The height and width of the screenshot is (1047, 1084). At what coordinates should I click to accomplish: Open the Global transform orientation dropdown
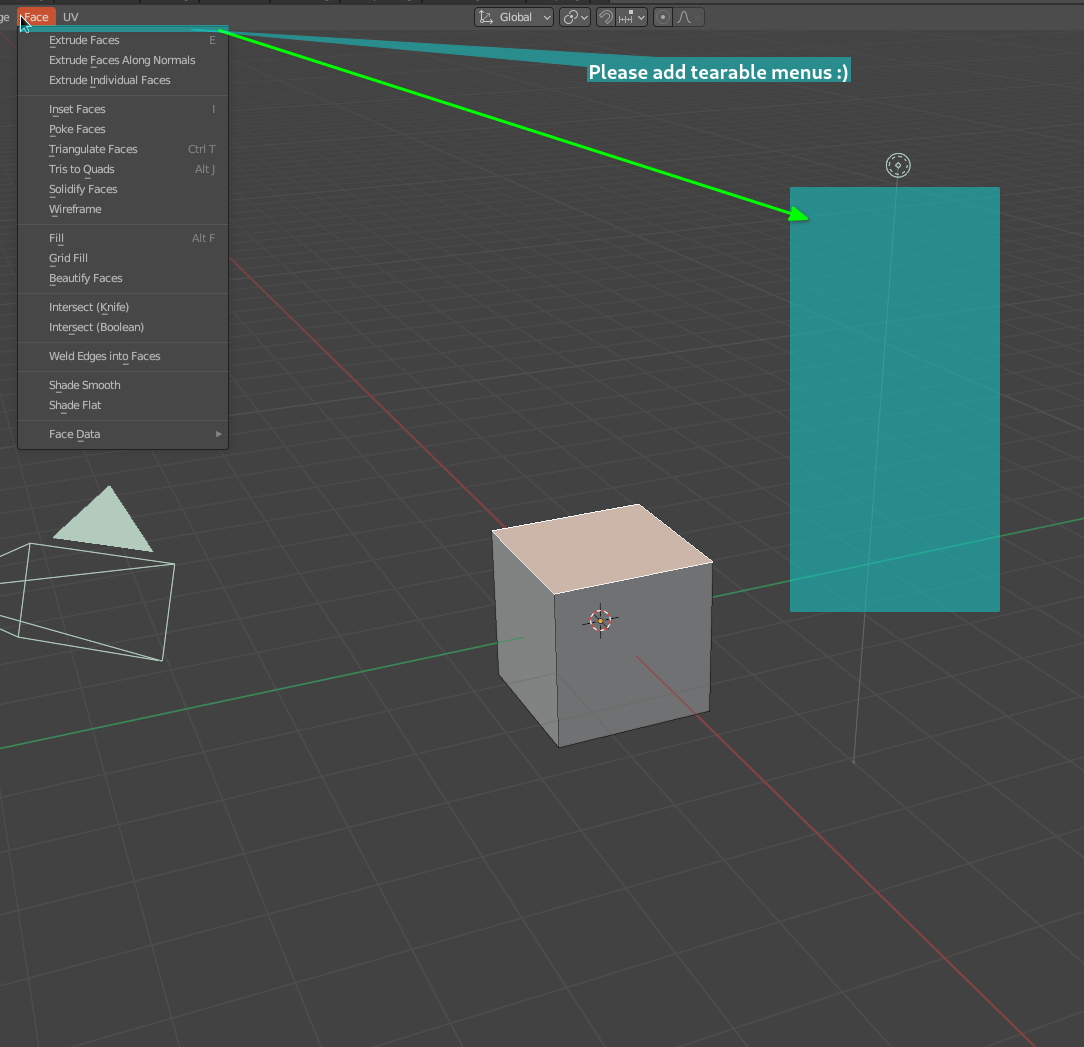[514, 17]
